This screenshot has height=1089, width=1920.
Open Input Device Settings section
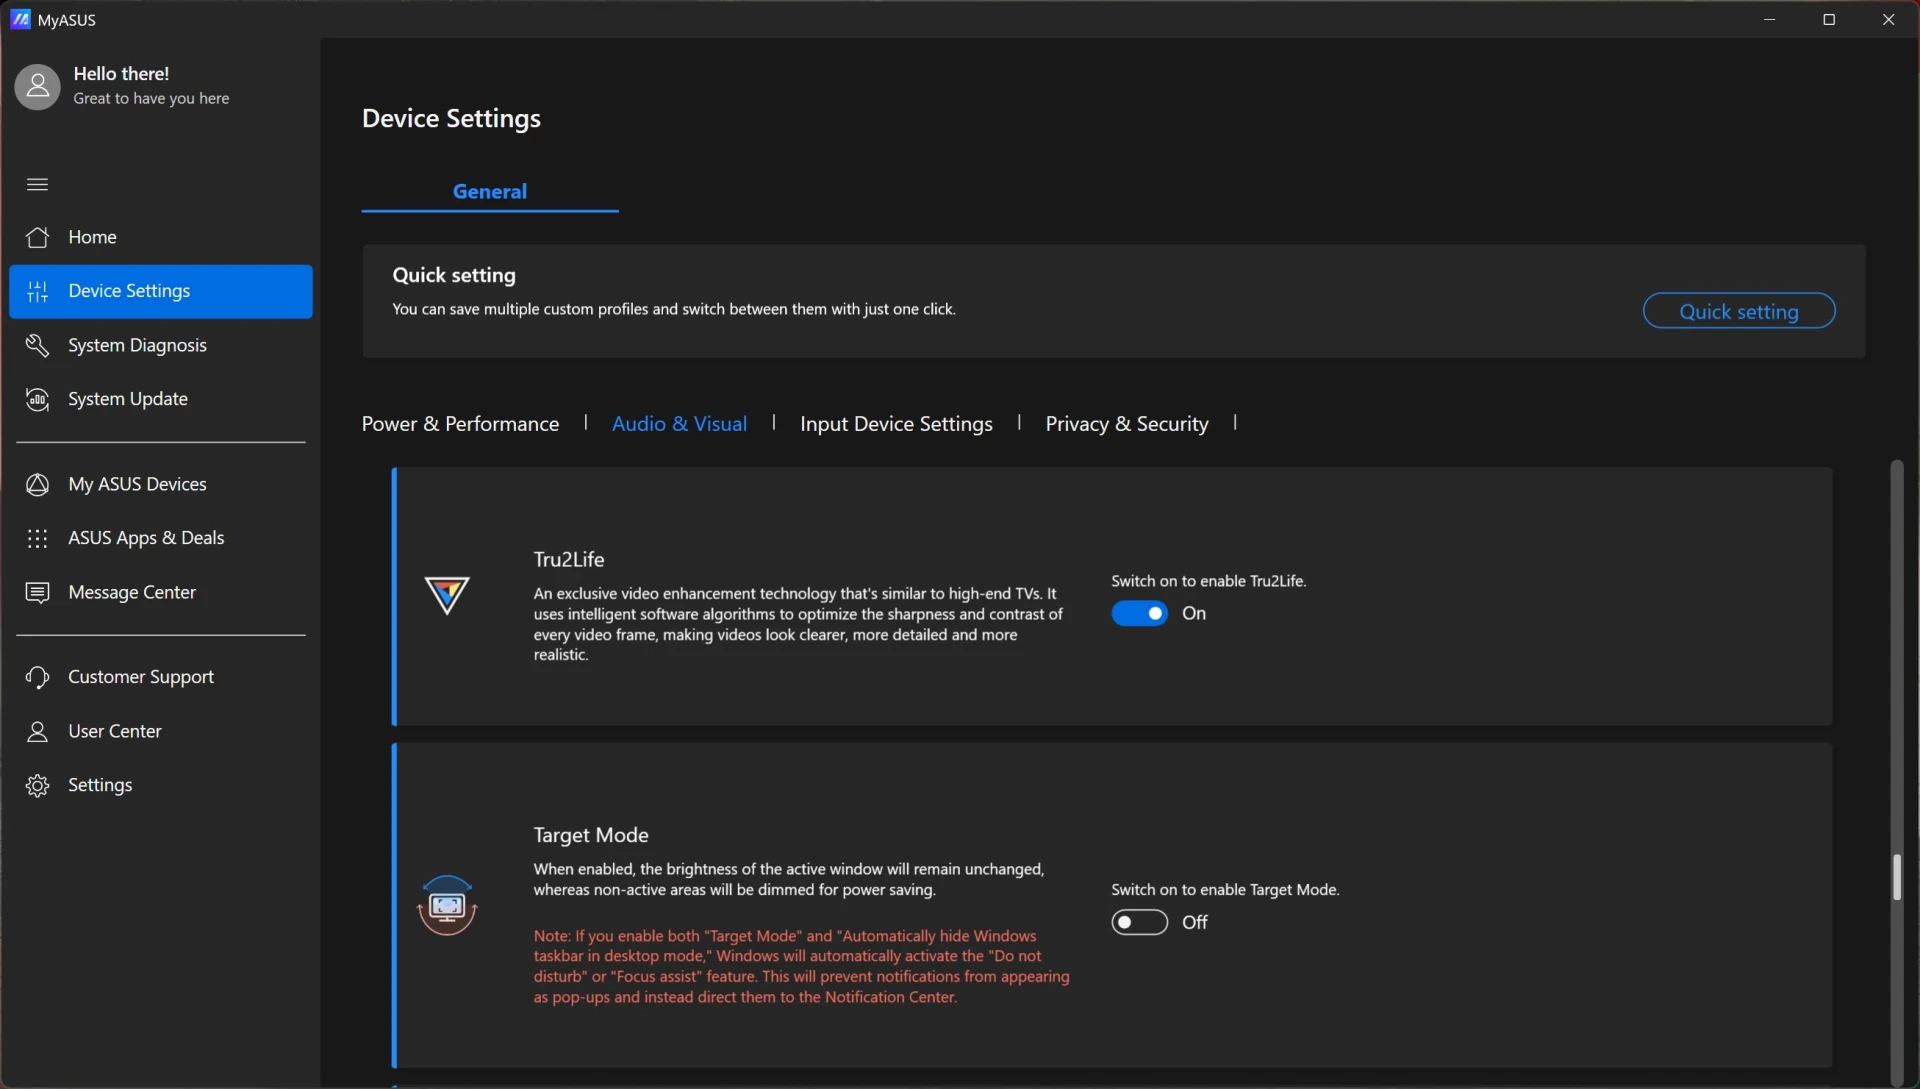pyautogui.click(x=896, y=424)
